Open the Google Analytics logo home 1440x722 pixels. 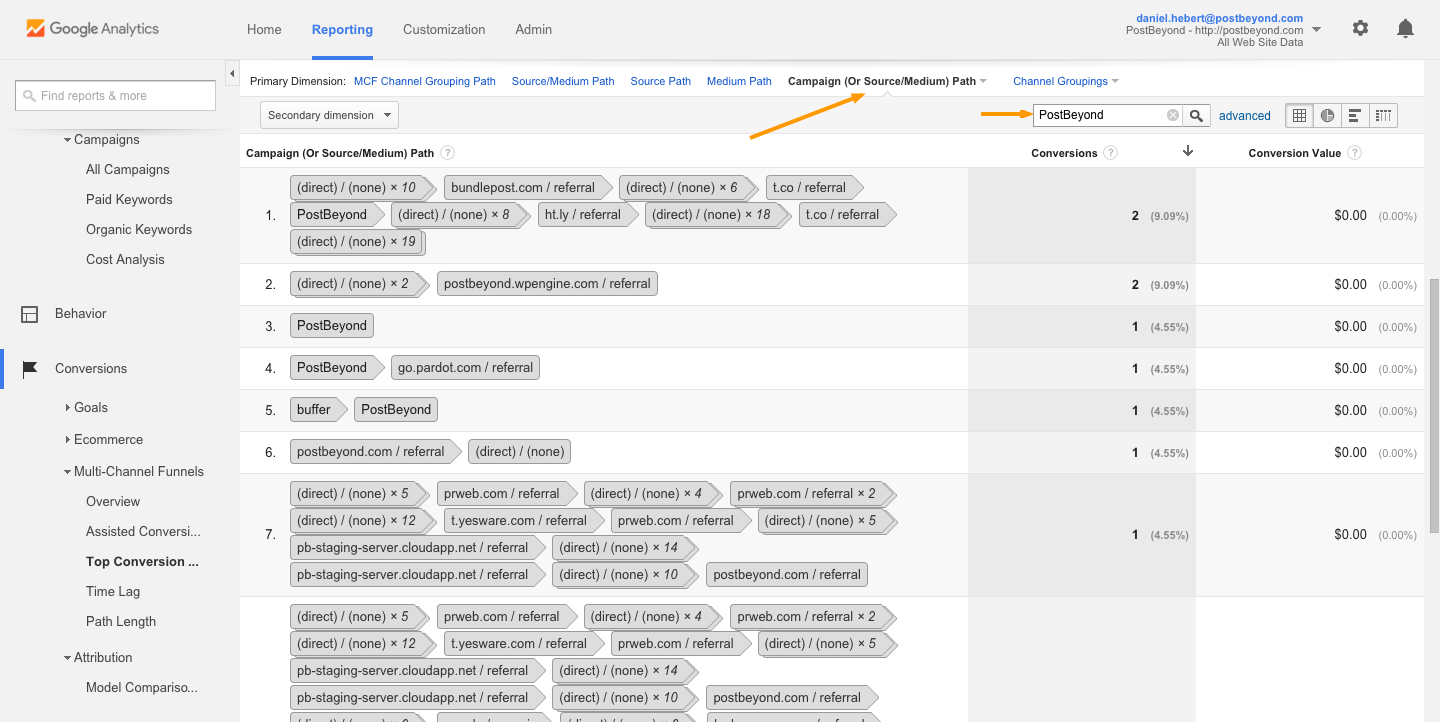(92, 29)
